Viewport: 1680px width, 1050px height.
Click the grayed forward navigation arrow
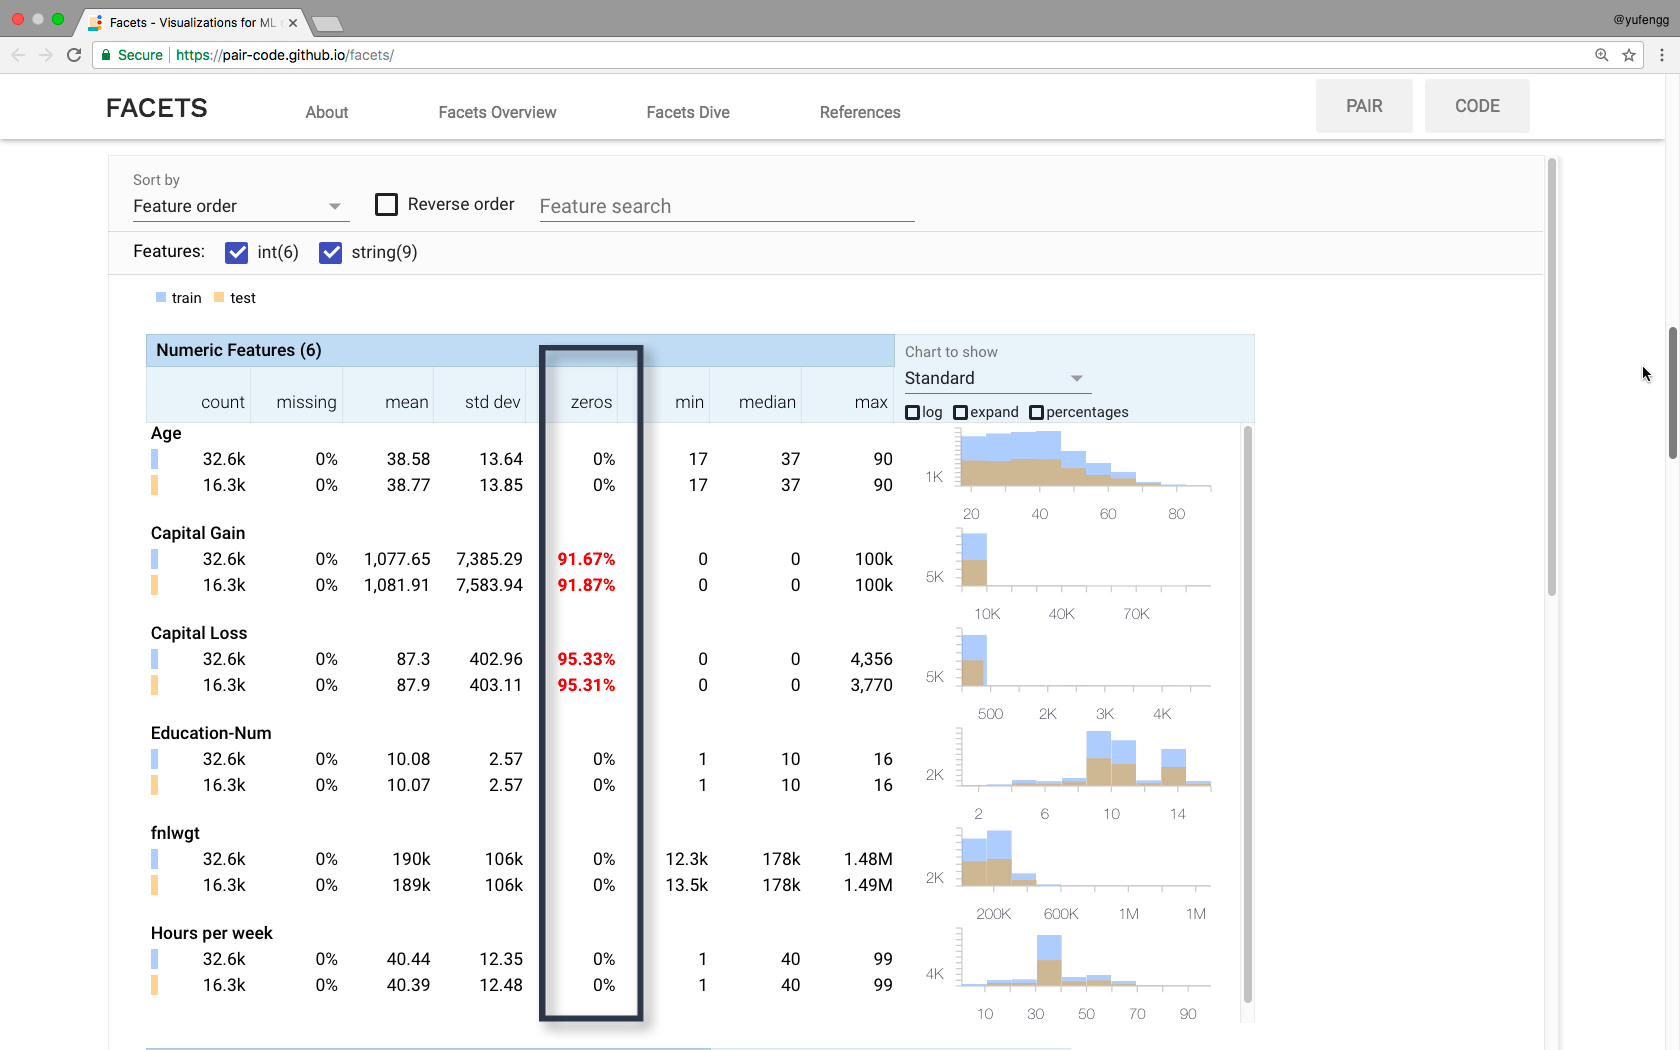click(x=45, y=55)
